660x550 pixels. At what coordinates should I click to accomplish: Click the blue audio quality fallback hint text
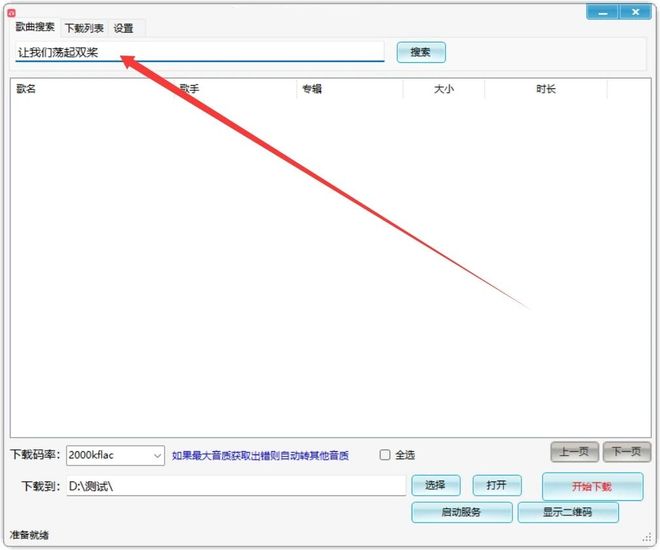tap(260, 456)
